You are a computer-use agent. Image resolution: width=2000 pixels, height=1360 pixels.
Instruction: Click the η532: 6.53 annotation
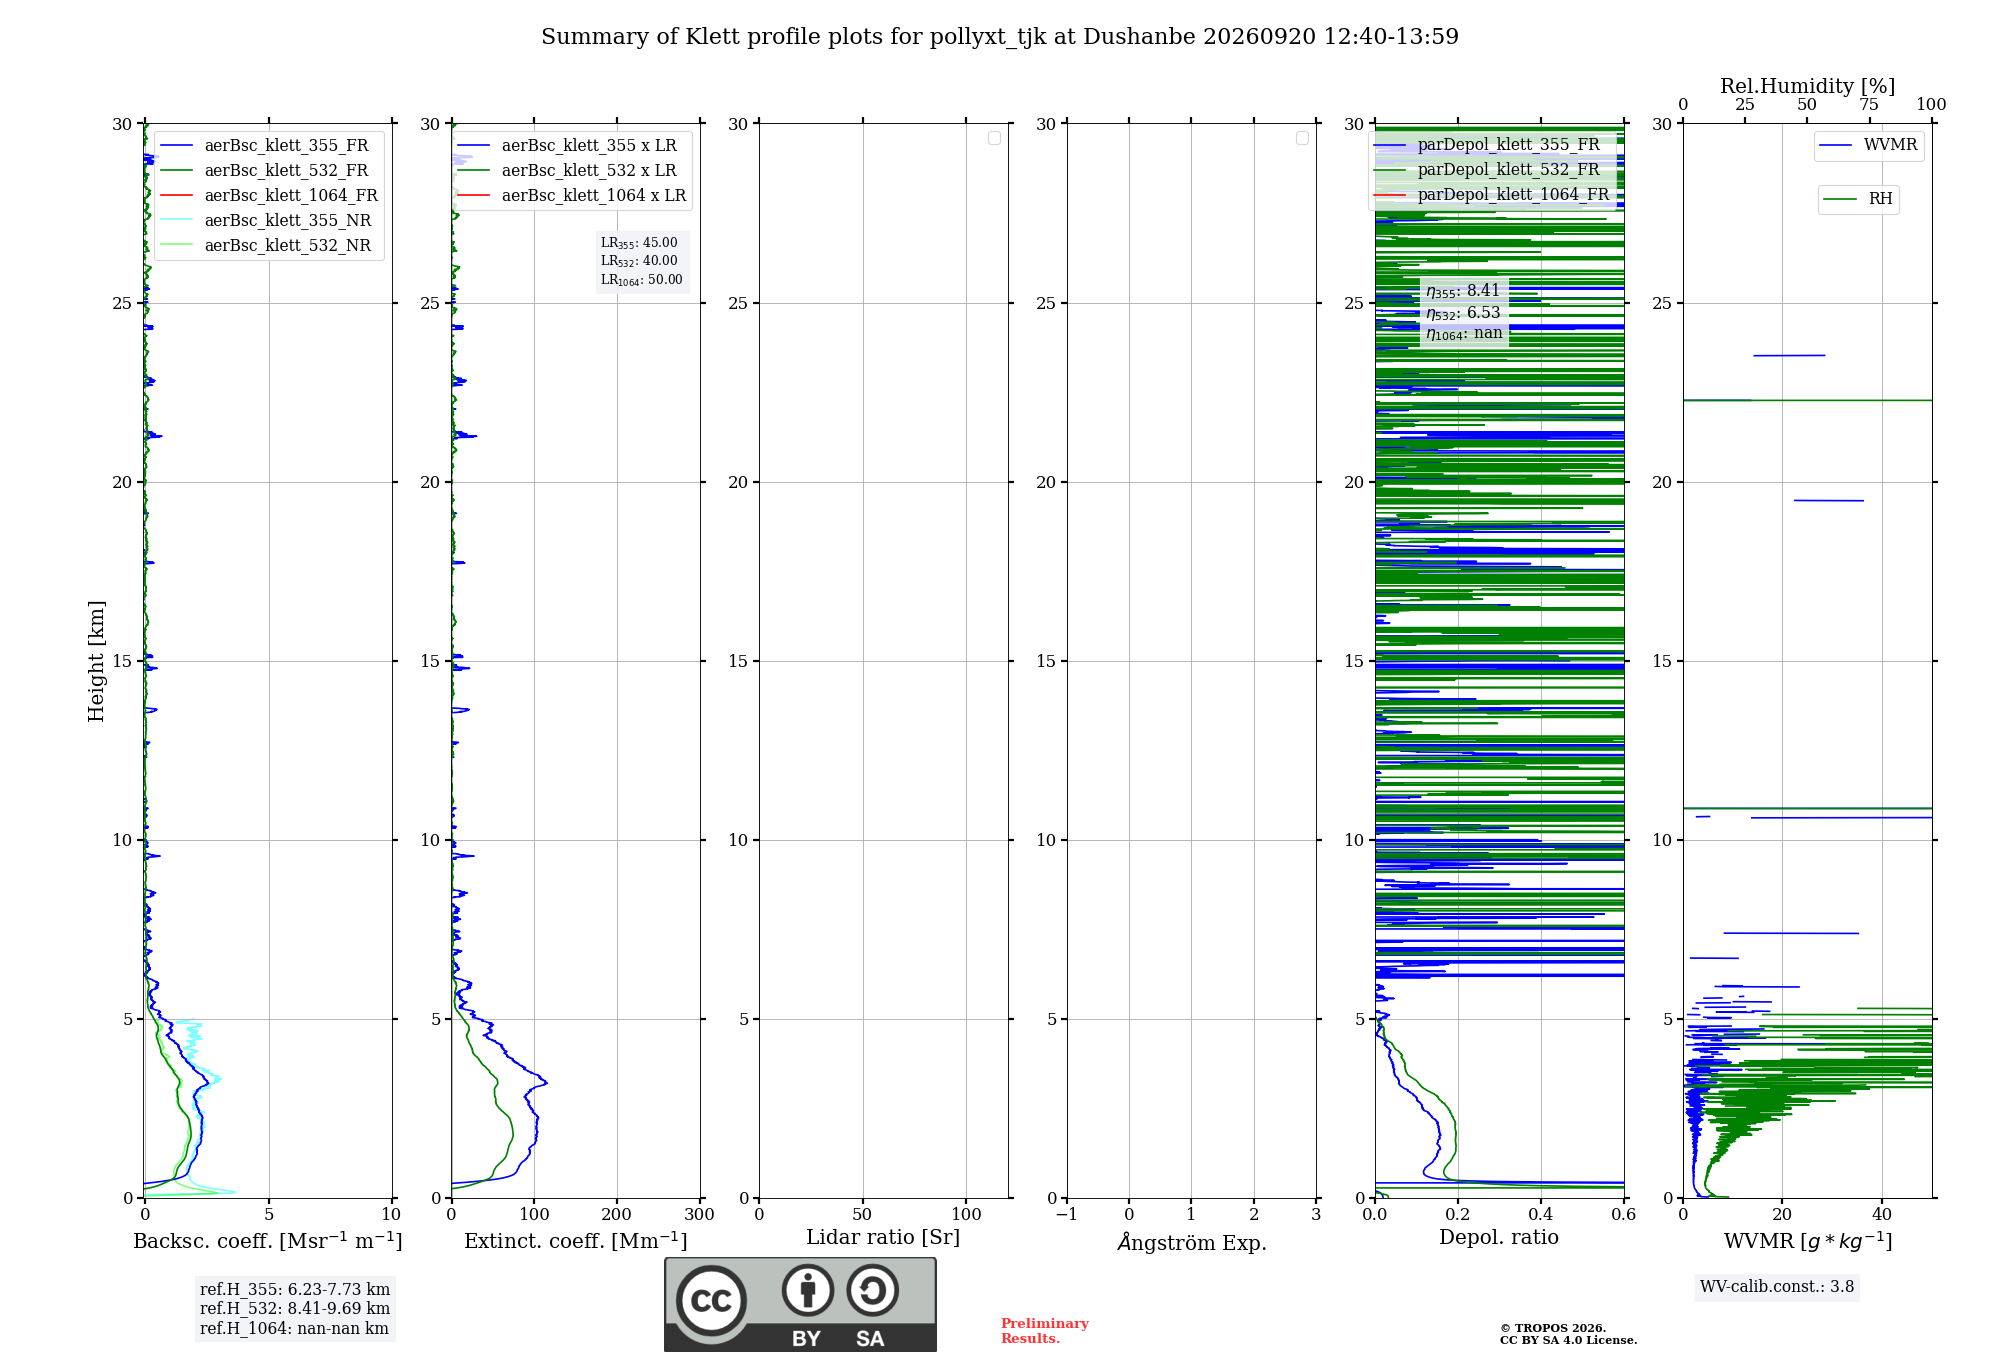pyautogui.click(x=1463, y=313)
